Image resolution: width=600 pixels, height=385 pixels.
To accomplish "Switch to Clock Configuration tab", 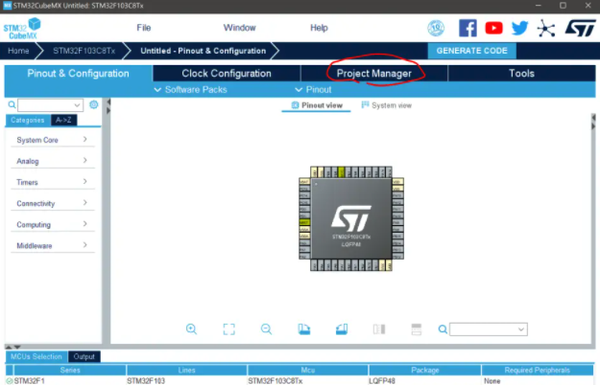I will 227,73.
